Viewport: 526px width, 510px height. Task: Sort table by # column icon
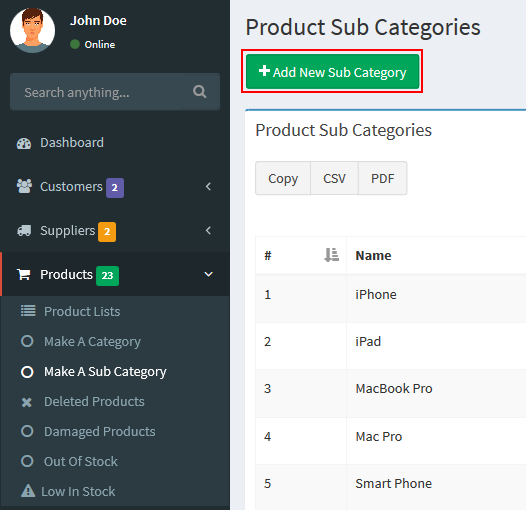(331, 255)
